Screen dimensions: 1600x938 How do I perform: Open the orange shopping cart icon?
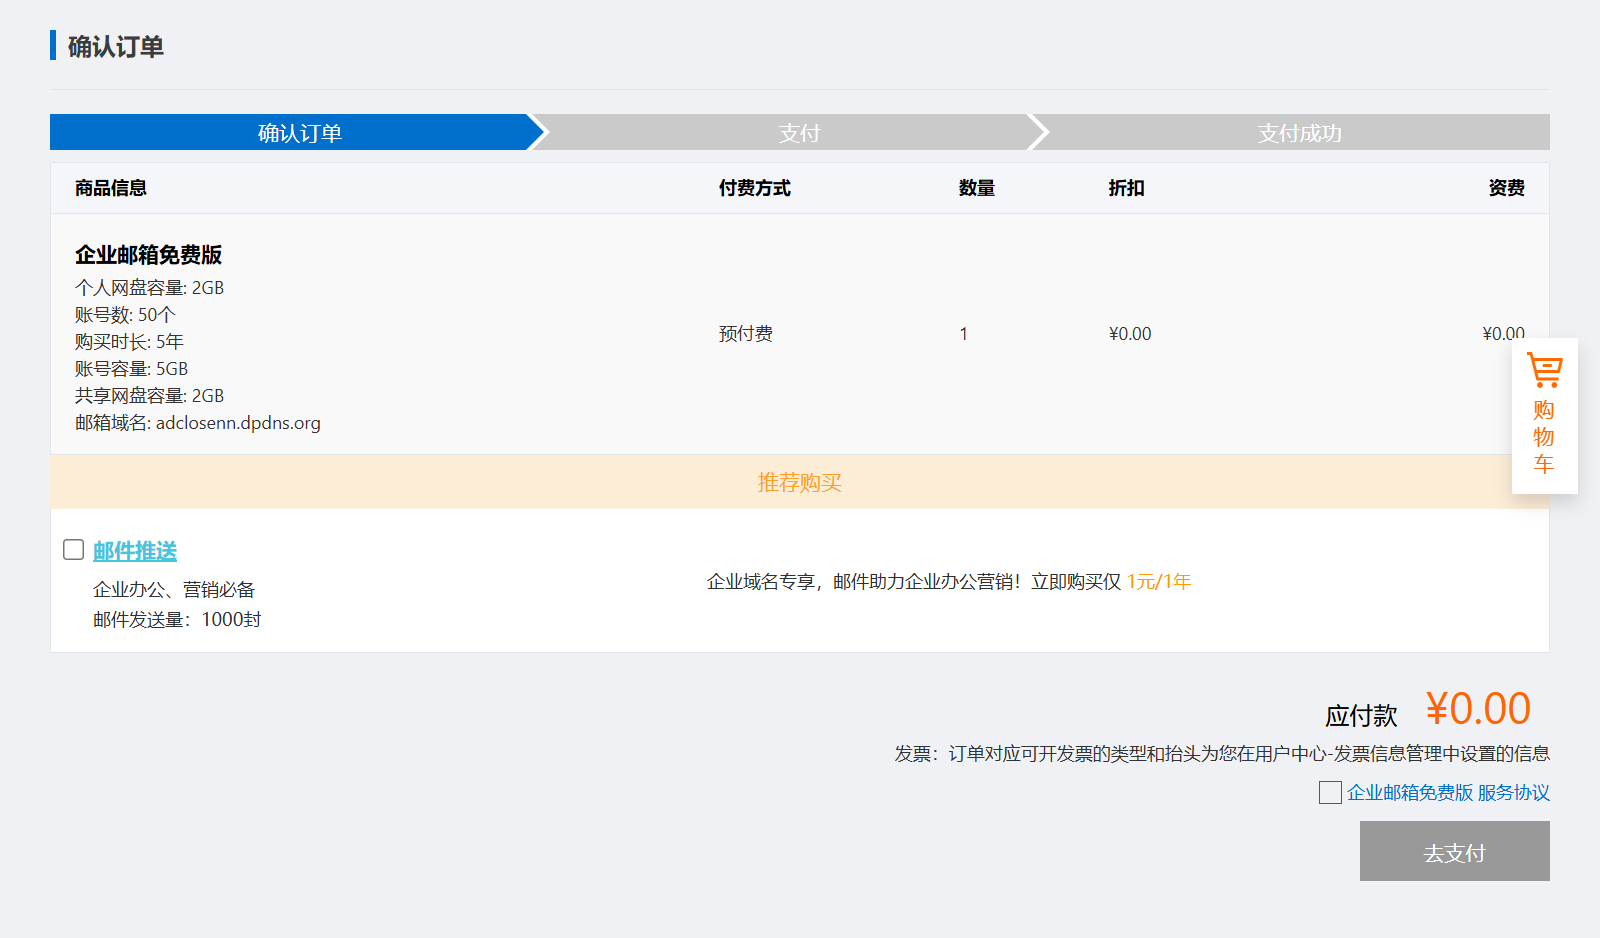(x=1544, y=370)
